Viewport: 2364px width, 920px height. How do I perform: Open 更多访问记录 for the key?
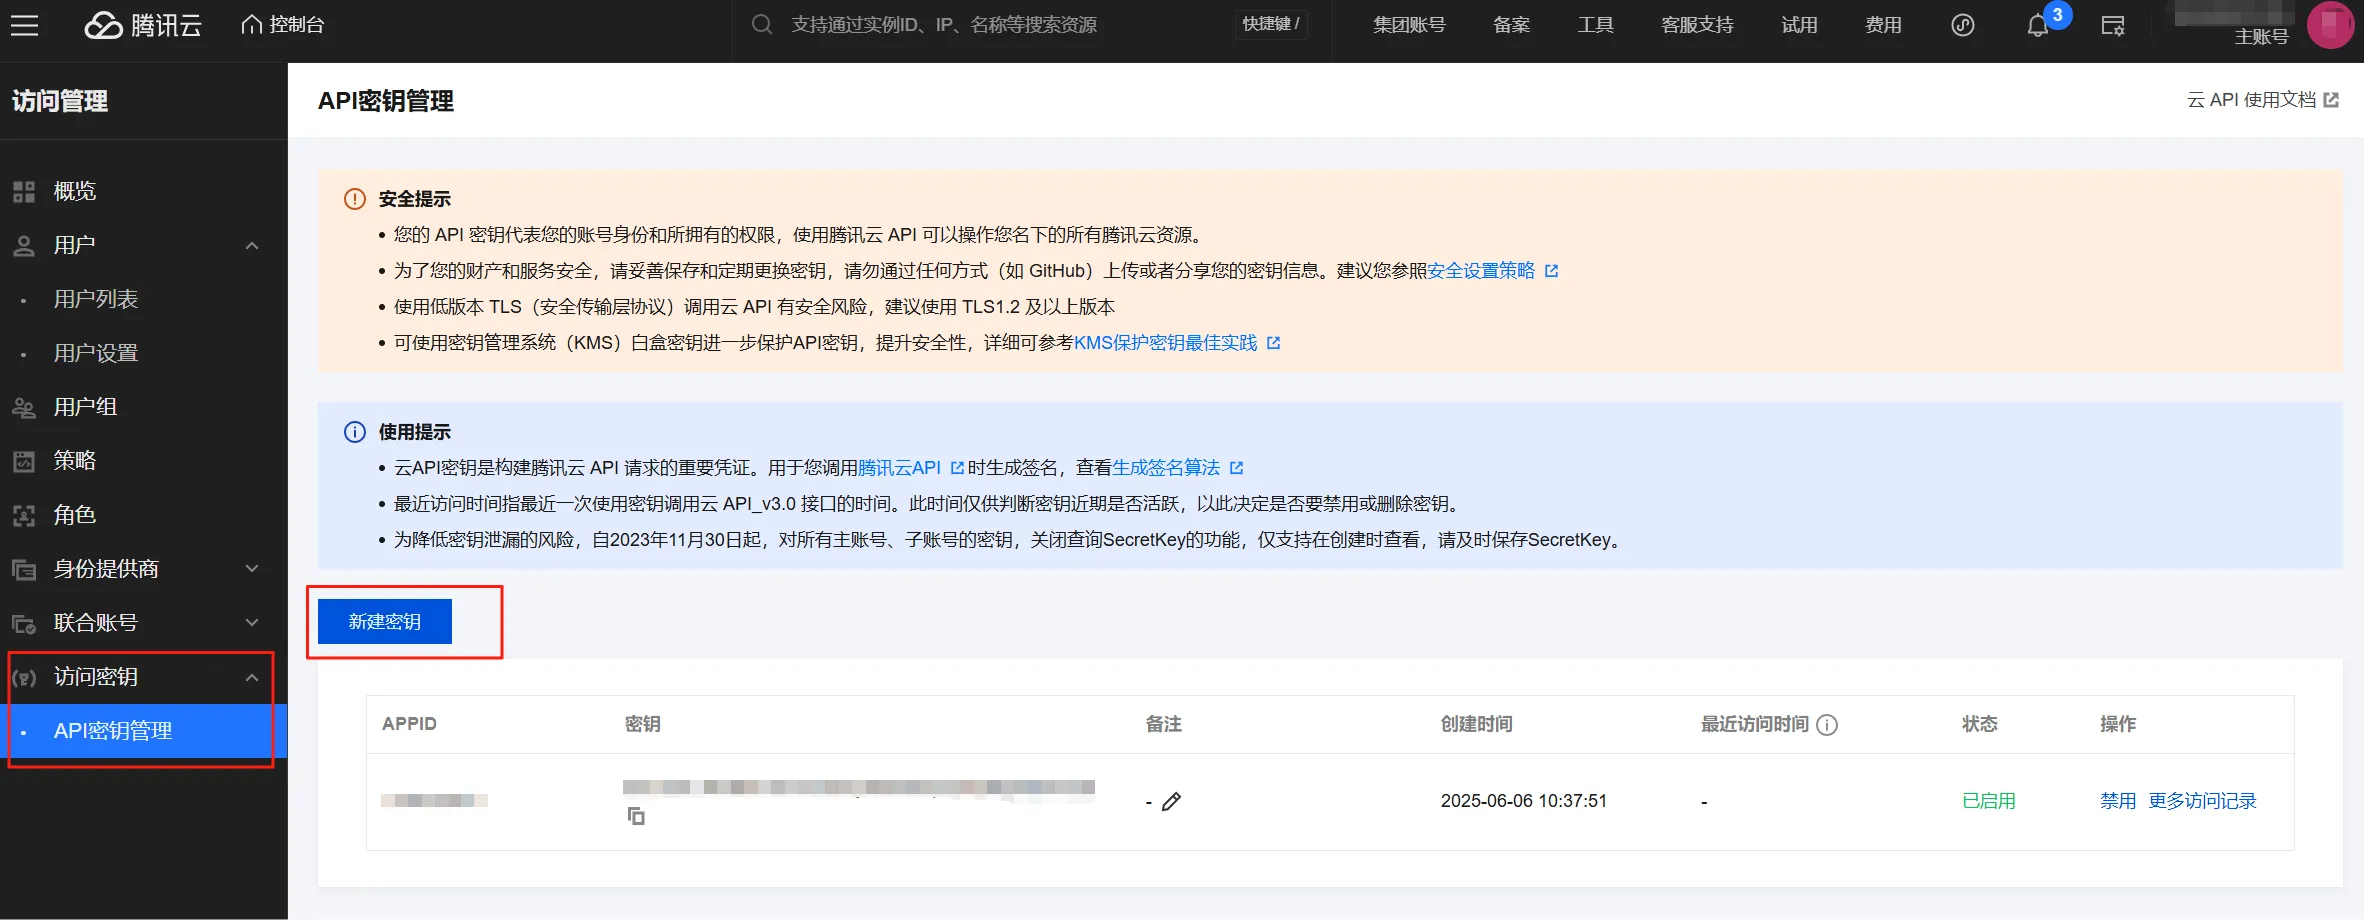click(2203, 801)
